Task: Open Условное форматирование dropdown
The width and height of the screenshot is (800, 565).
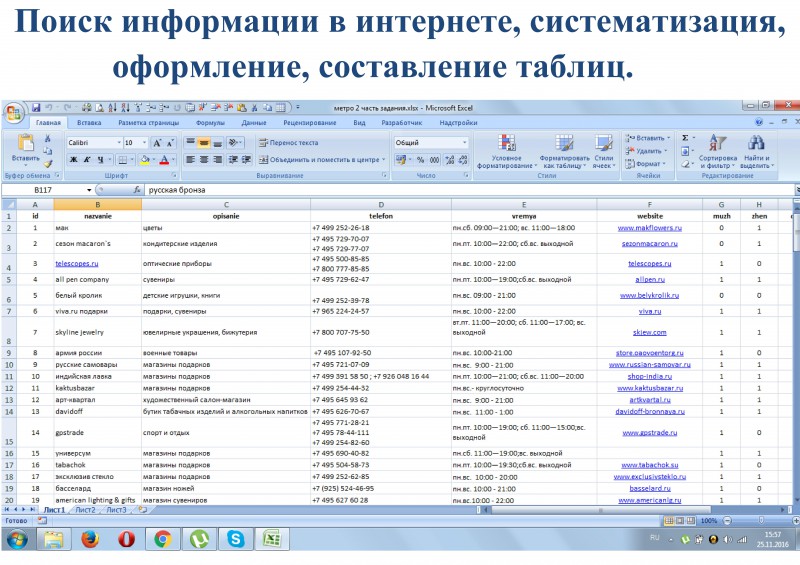Action: (506, 152)
